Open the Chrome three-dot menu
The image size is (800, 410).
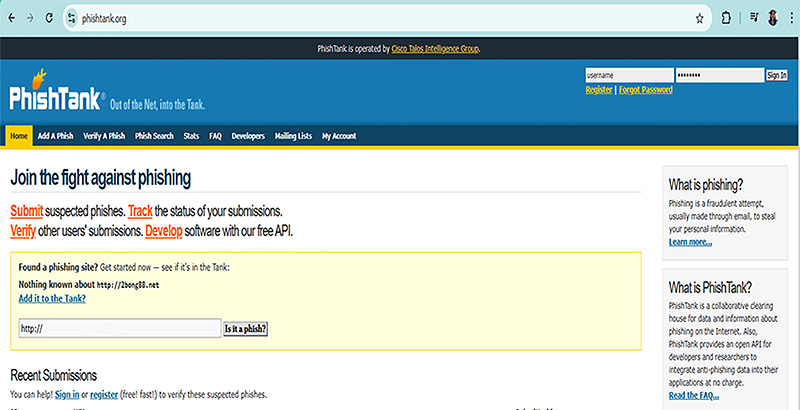[x=791, y=18]
